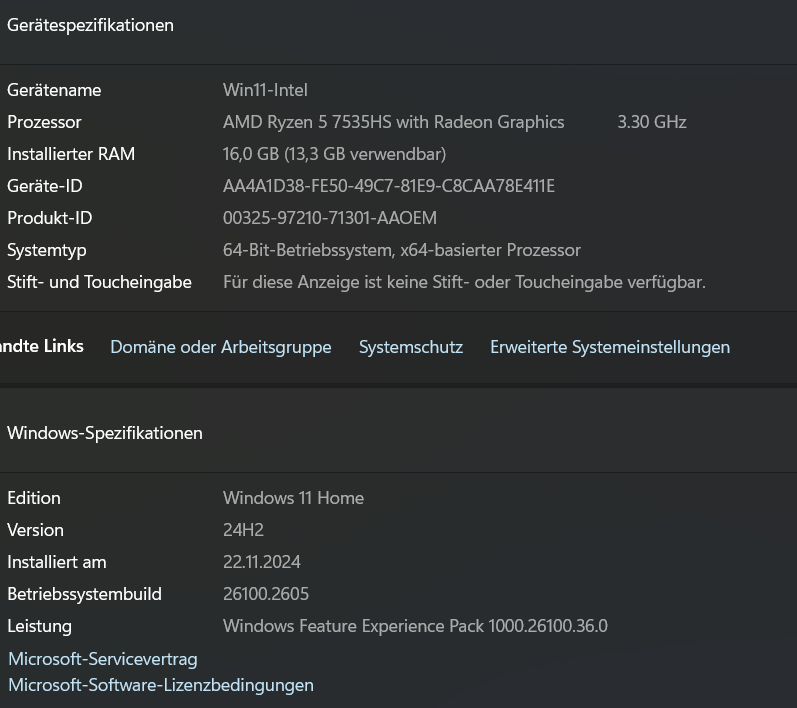Select the device name Win11-Intel
This screenshot has width=797, height=708.
coord(265,90)
